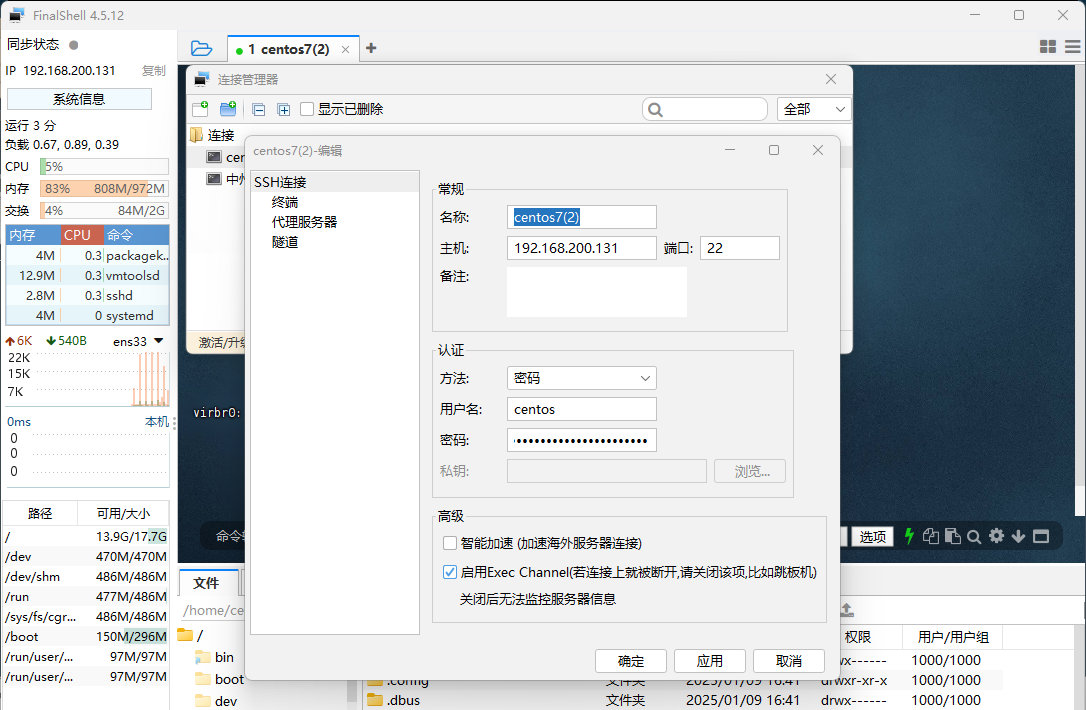Screen dimensions: 1086x710
Task: Click the search magnifier icon in terminal toolbar
Action: pos(974,537)
